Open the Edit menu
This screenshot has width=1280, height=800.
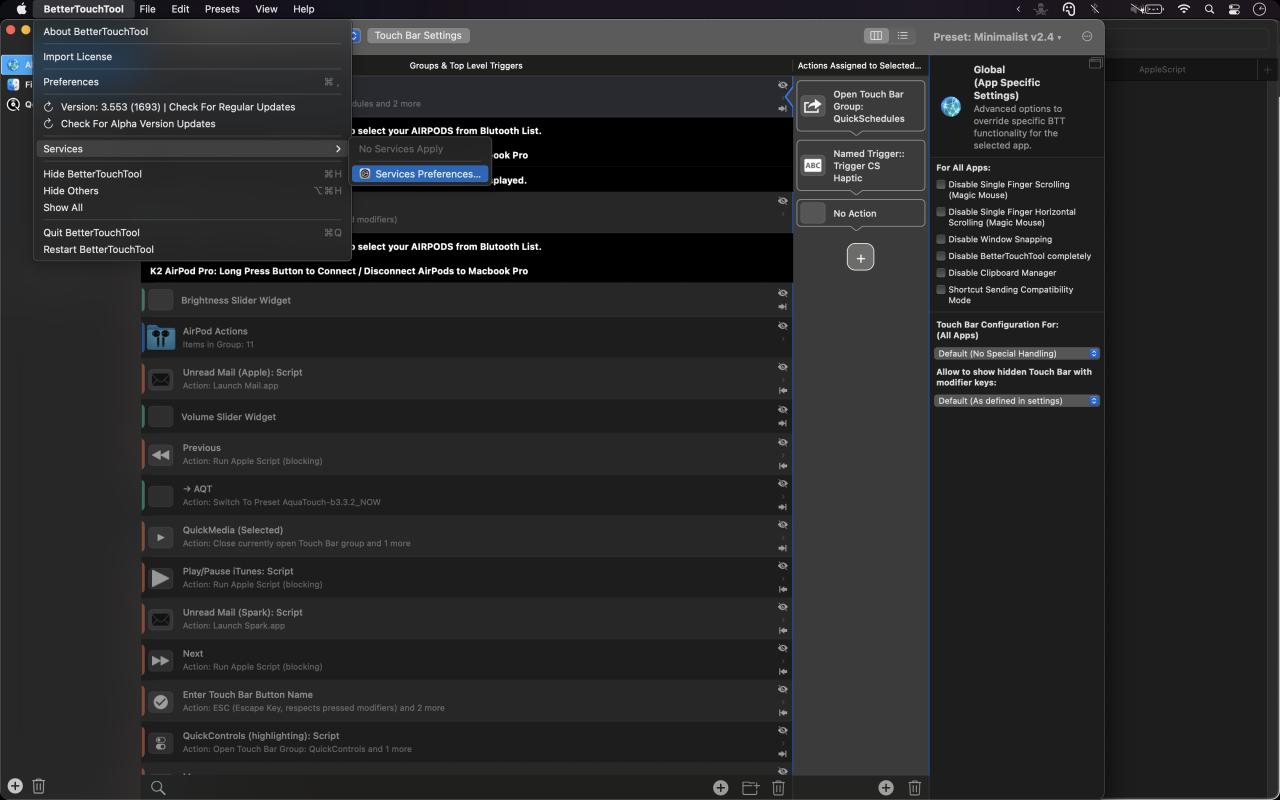[180, 9]
